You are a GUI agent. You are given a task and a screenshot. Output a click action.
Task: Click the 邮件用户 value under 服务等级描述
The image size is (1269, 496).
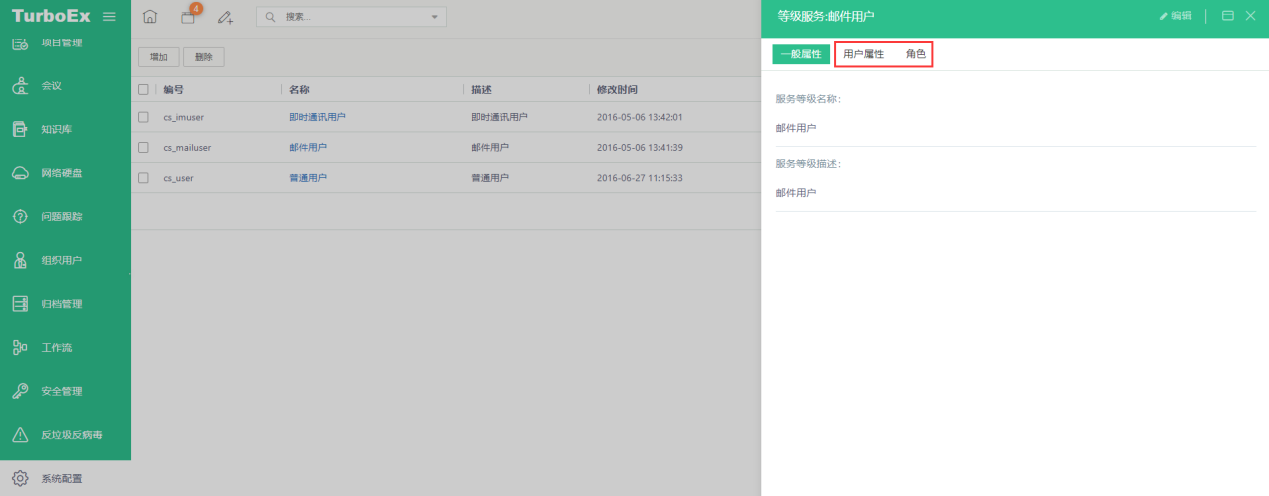pyautogui.click(x=796, y=192)
